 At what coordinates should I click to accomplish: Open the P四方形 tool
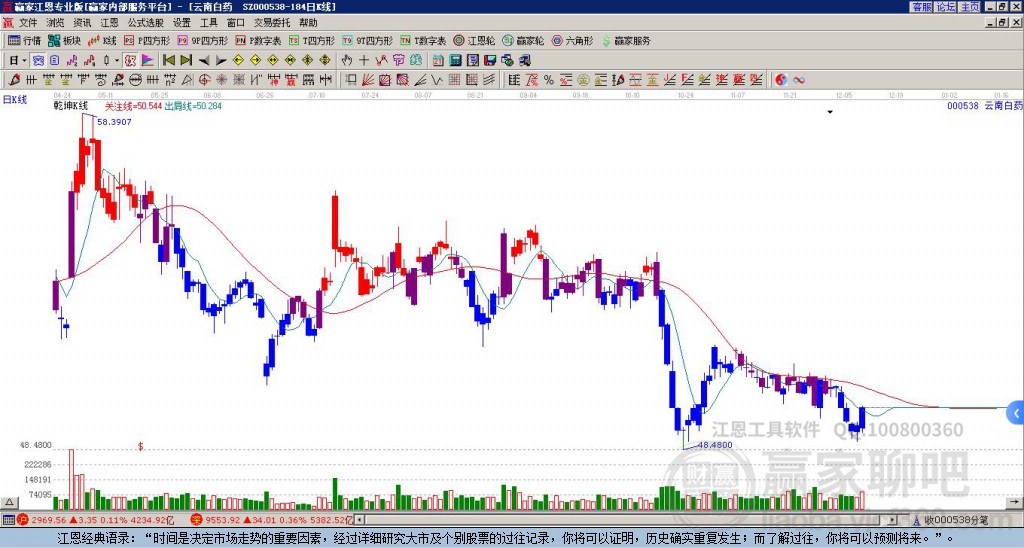coord(147,40)
